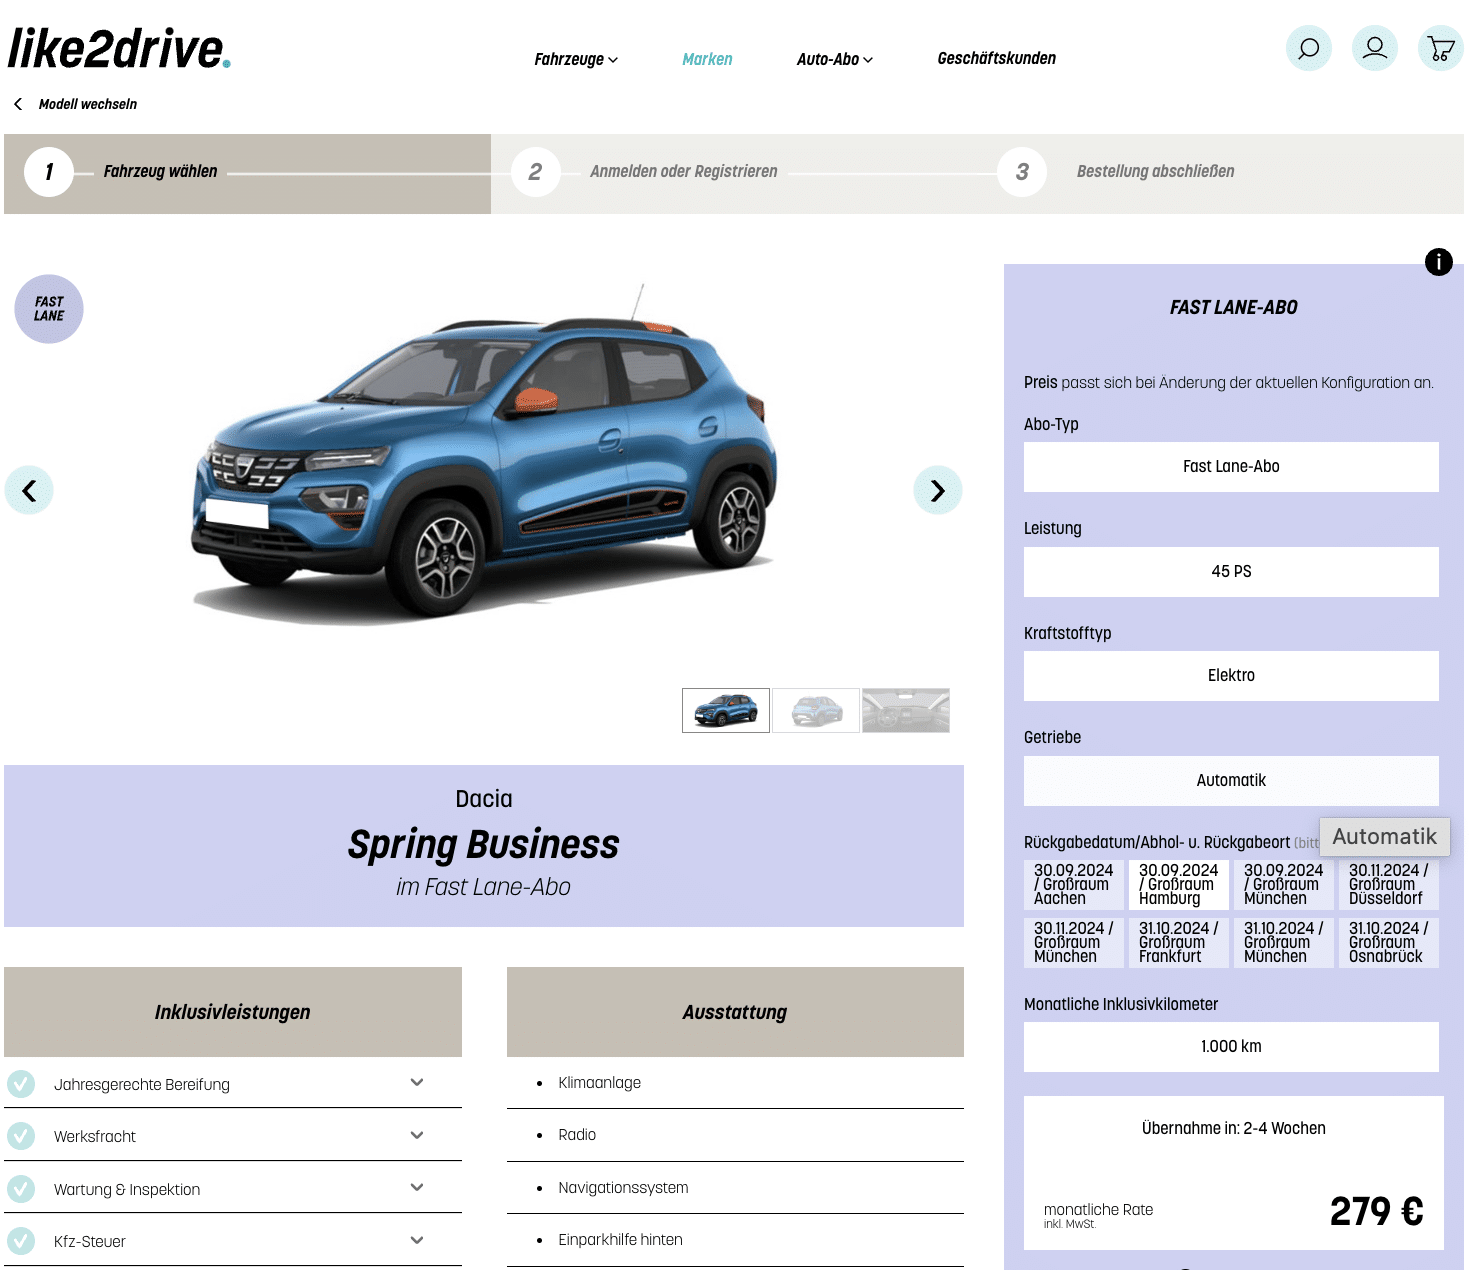Click Klimaanlage equipment entry

tap(600, 1083)
